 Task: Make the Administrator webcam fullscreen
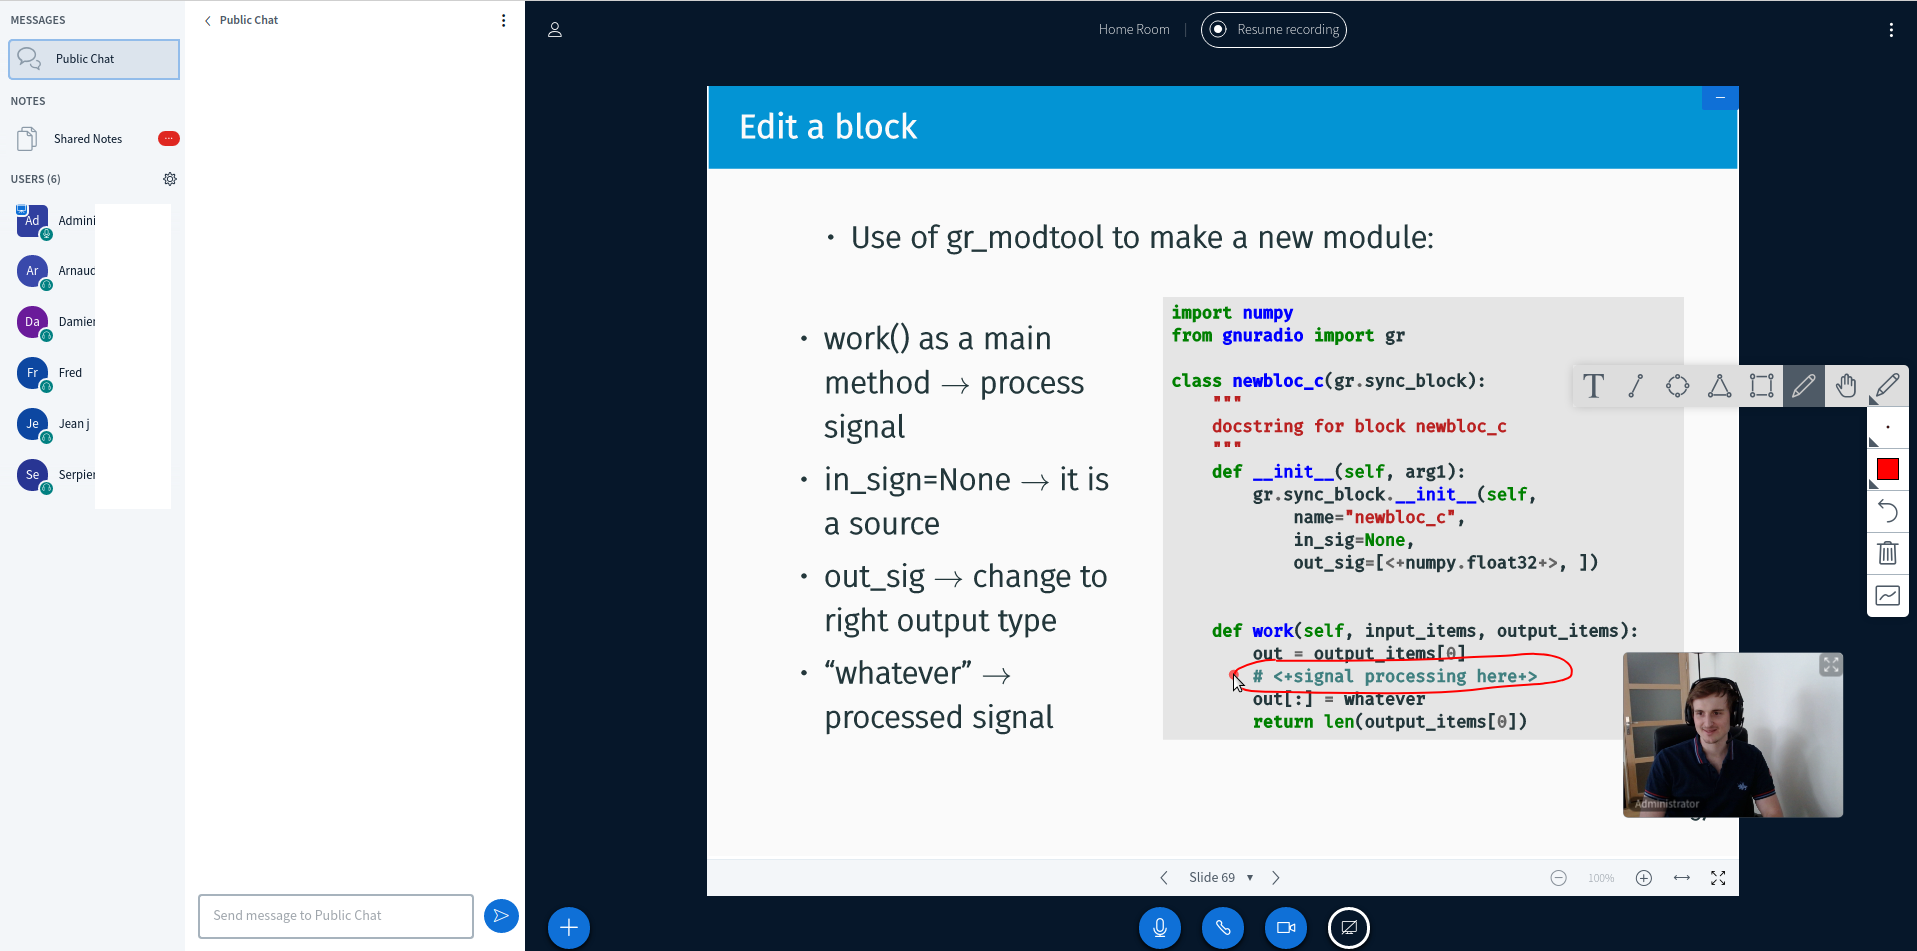pos(1830,665)
